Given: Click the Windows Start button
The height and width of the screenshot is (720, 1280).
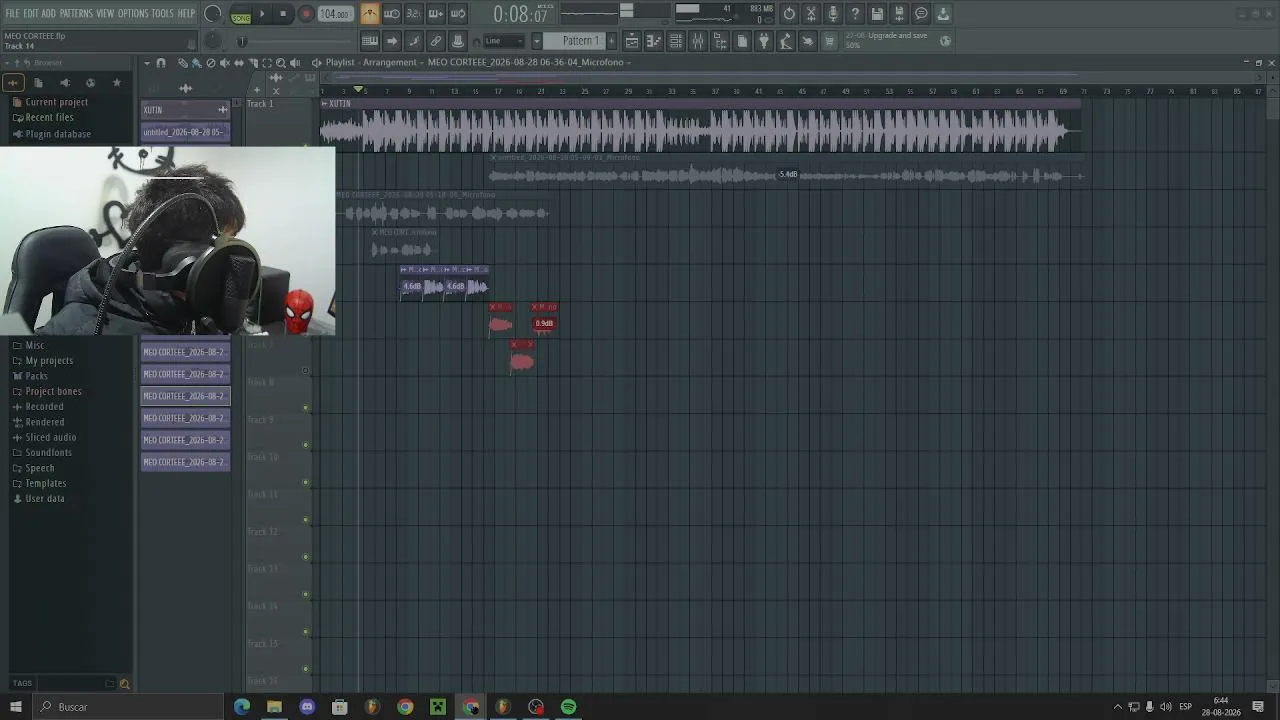Looking at the screenshot, I should (x=16, y=707).
